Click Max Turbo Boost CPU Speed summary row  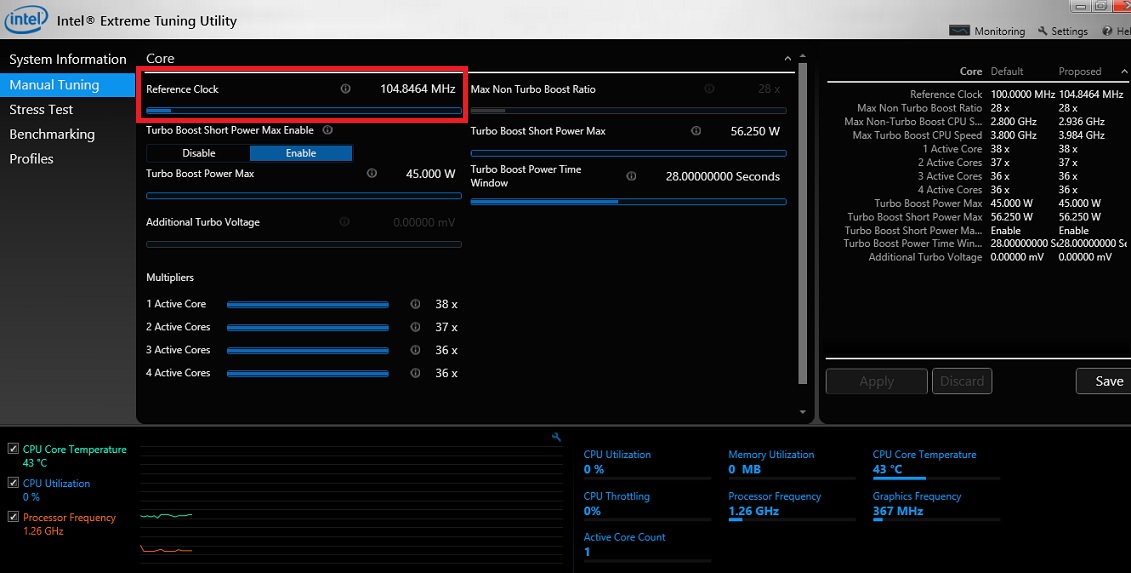tap(977, 135)
